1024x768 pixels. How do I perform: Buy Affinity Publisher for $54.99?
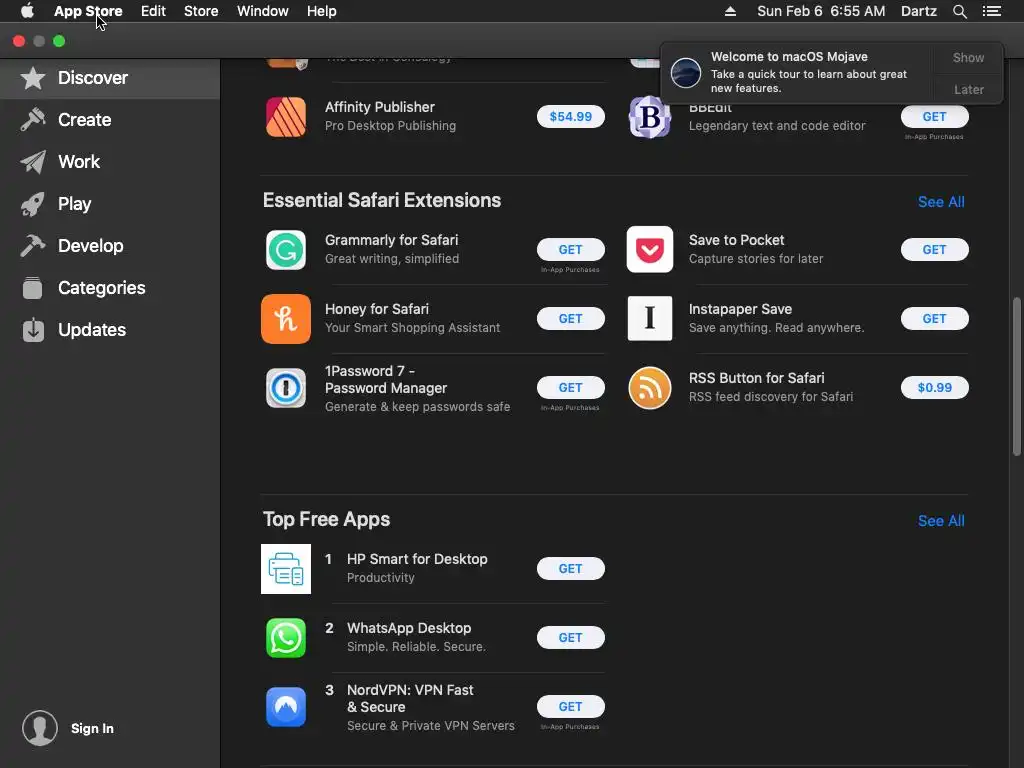pos(571,117)
